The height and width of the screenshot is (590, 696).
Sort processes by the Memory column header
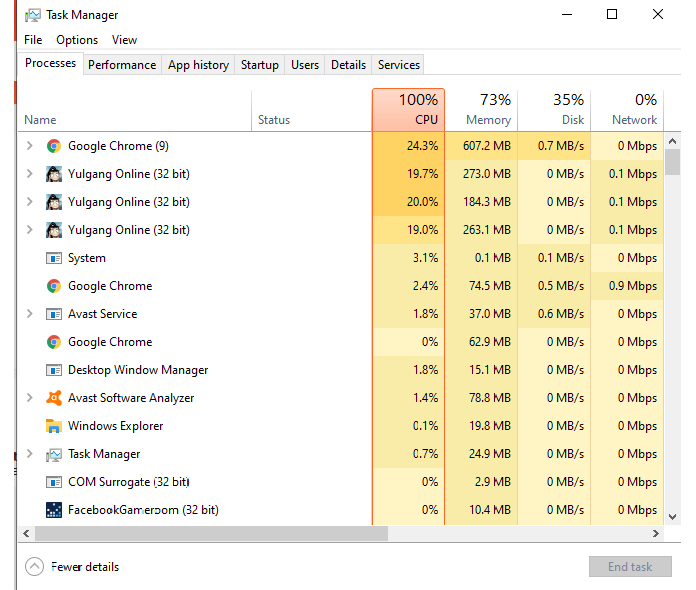481,110
